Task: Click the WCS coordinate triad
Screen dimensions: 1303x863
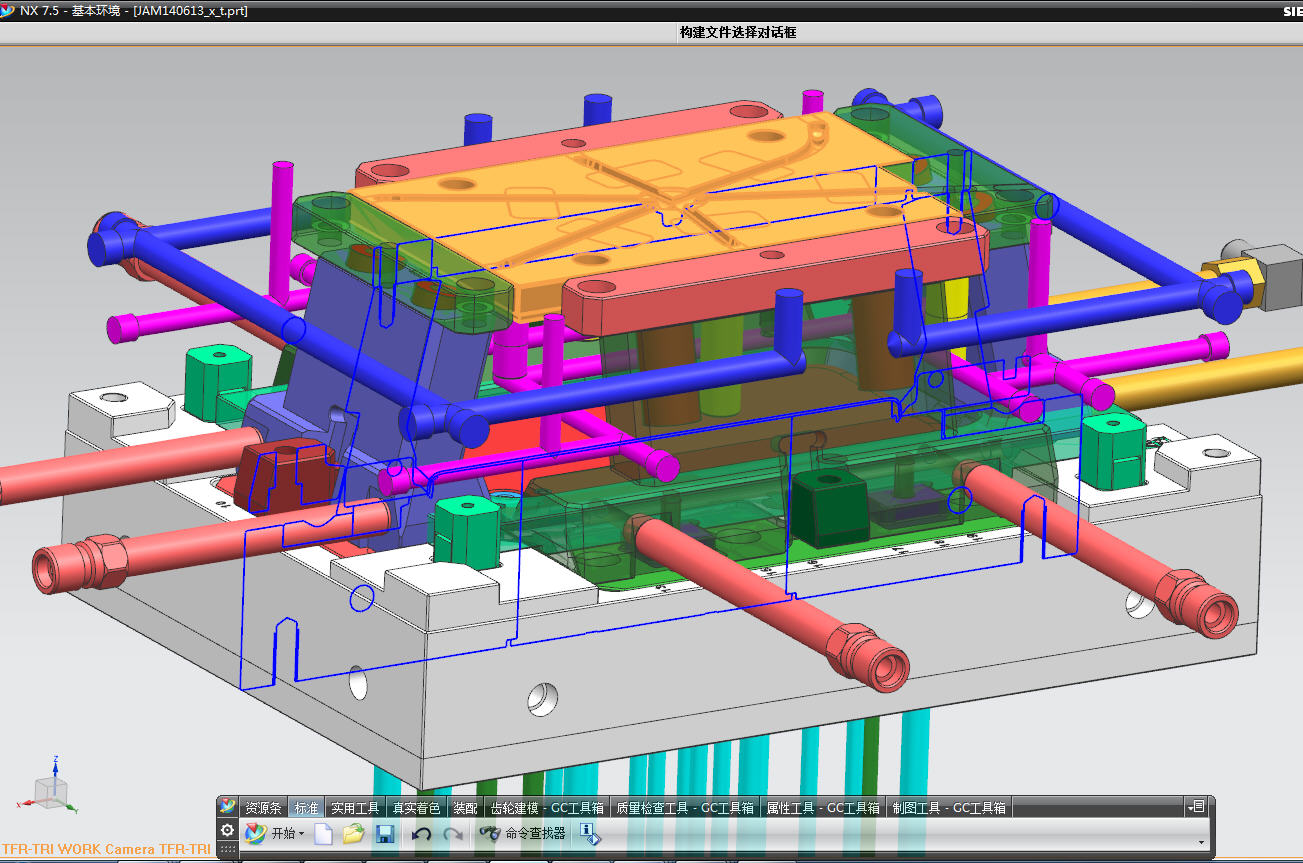Action: coord(49,787)
